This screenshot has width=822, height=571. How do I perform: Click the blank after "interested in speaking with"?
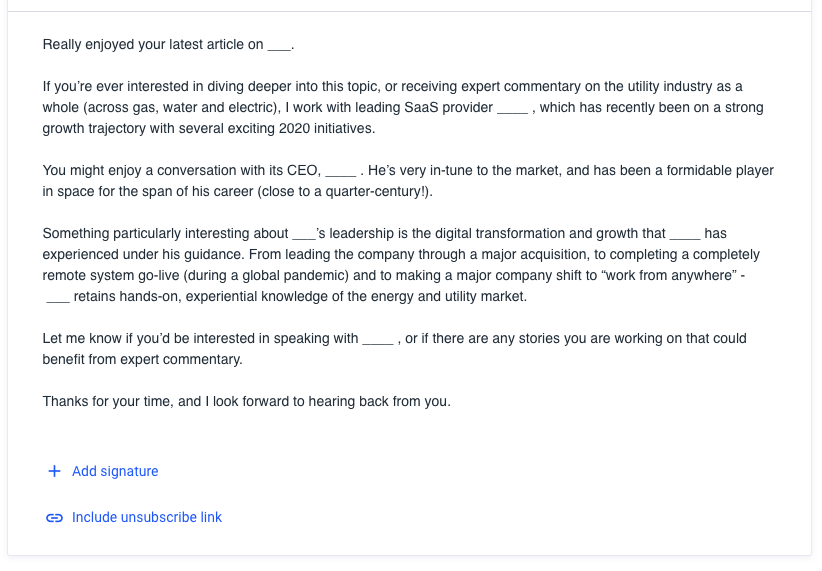pyautogui.click(x=377, y=339)
